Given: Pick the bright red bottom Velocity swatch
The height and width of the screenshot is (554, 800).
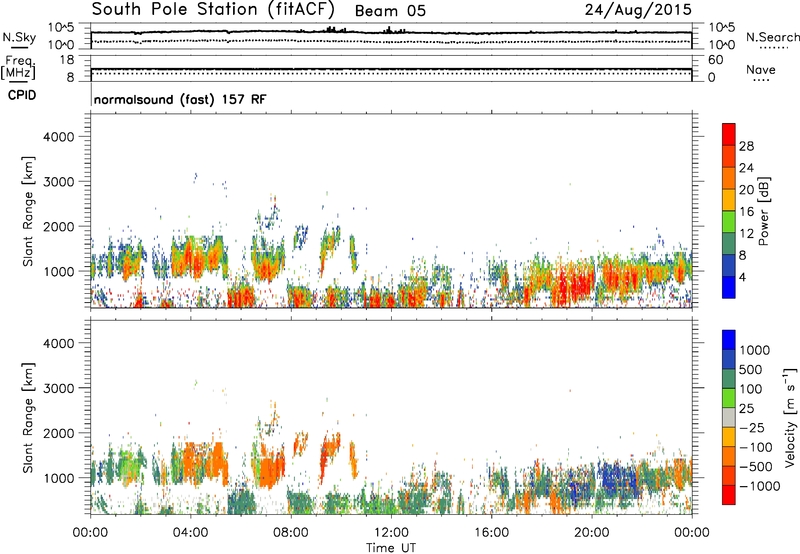Looking at the screenshot, I should point(729,495).
